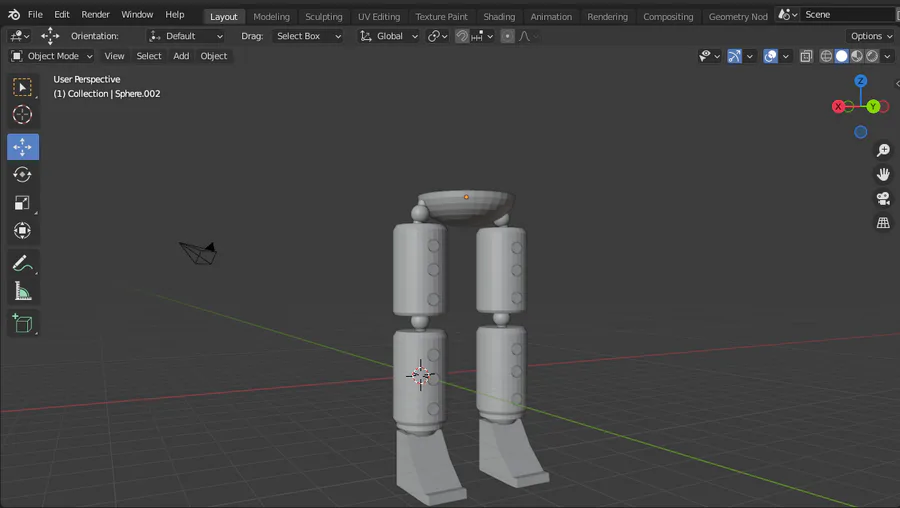Open gizmo settings dropdown arrow
This screenshot has width=900, height=508.
[749, 56]
